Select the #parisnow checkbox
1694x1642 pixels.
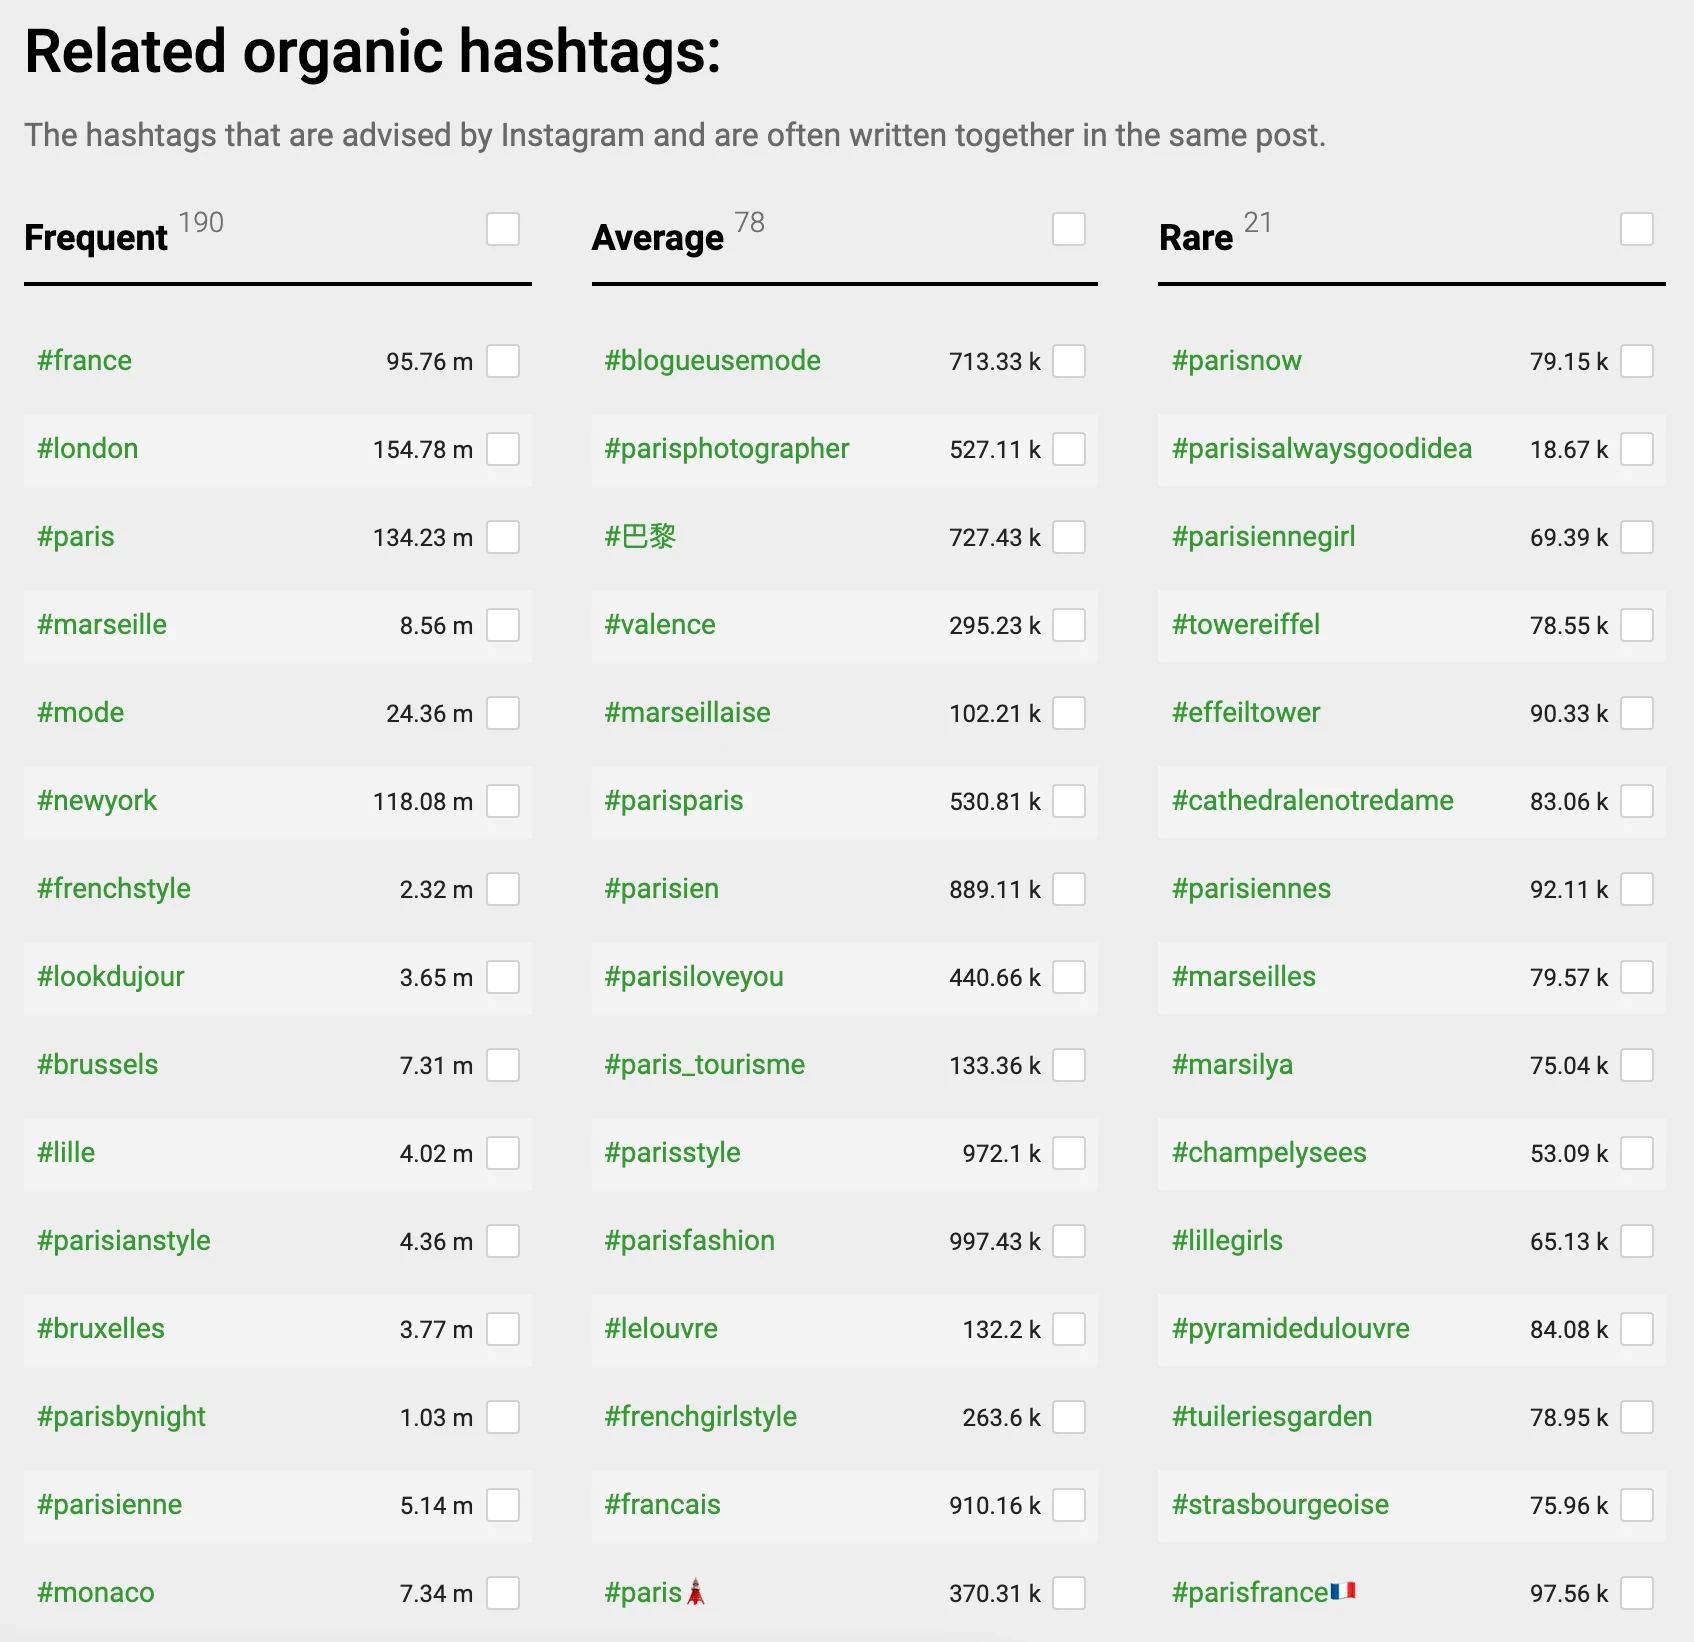point(1637,361)
